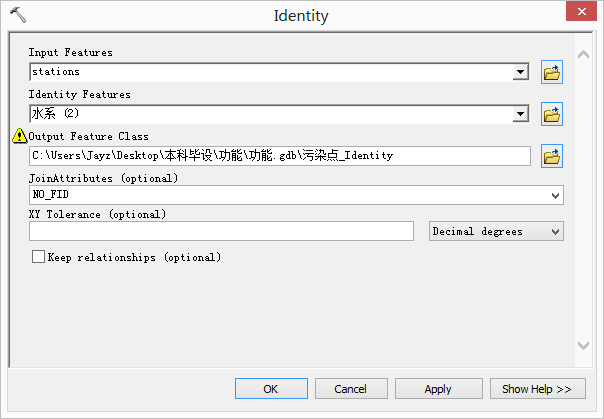Image resolution: width=604 pixels, height=419 pixels.
Task: Click the Output Feature Class path field
Action: pos(280,156)
